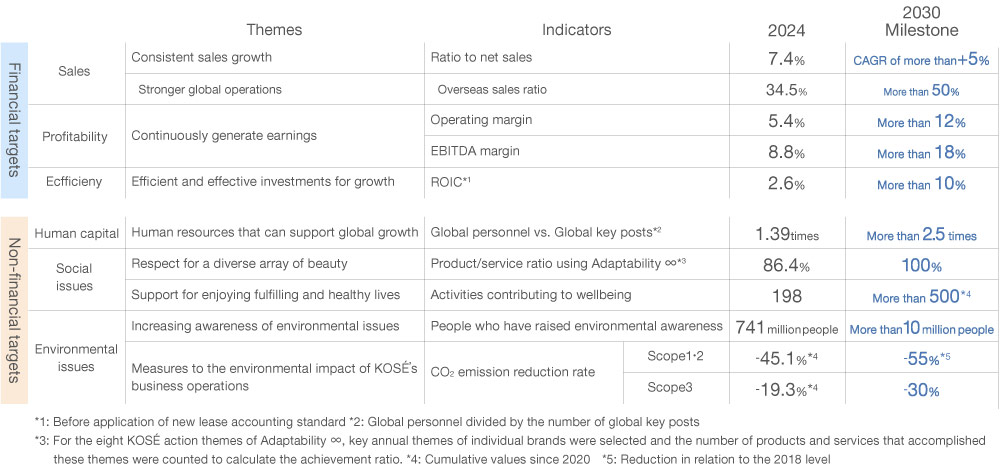The width and height of the screenshot is (1000, 473).
Task: Click the CAGR of more than +5% milestone
Action: pos(920,60)
